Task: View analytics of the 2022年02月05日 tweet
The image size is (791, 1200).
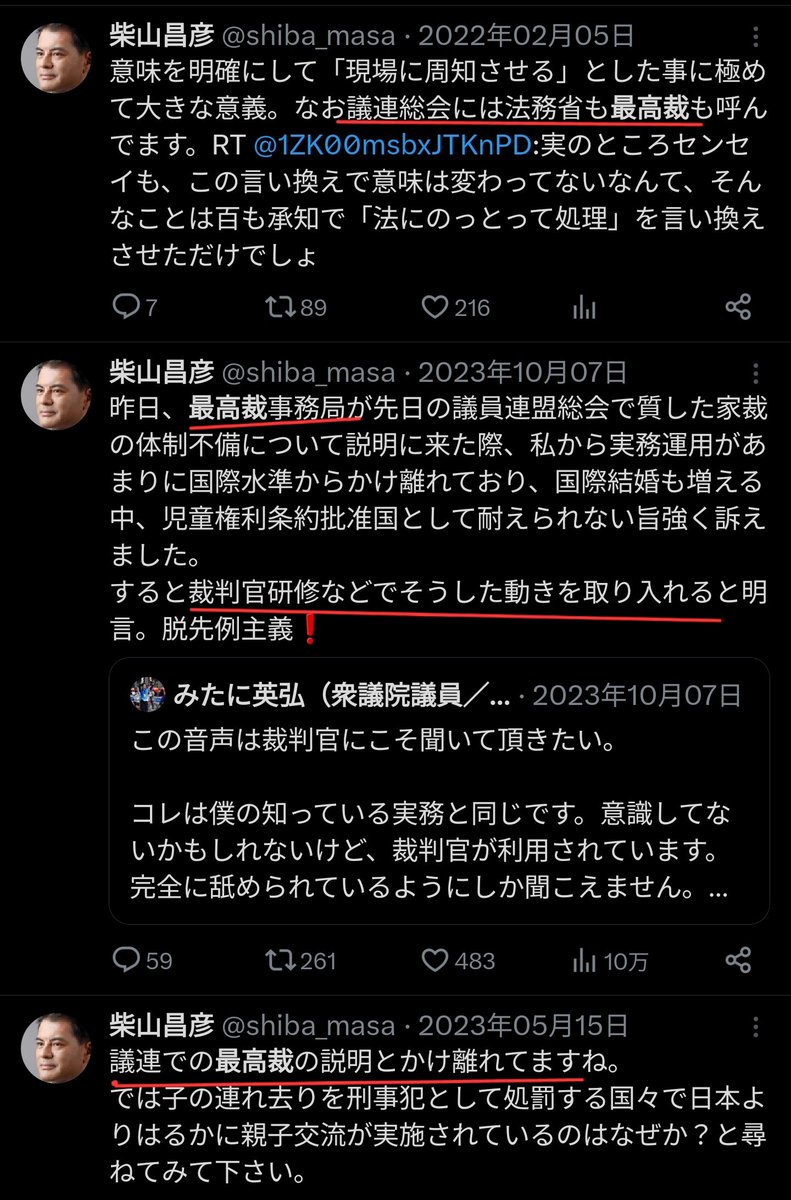Action: 584,306
